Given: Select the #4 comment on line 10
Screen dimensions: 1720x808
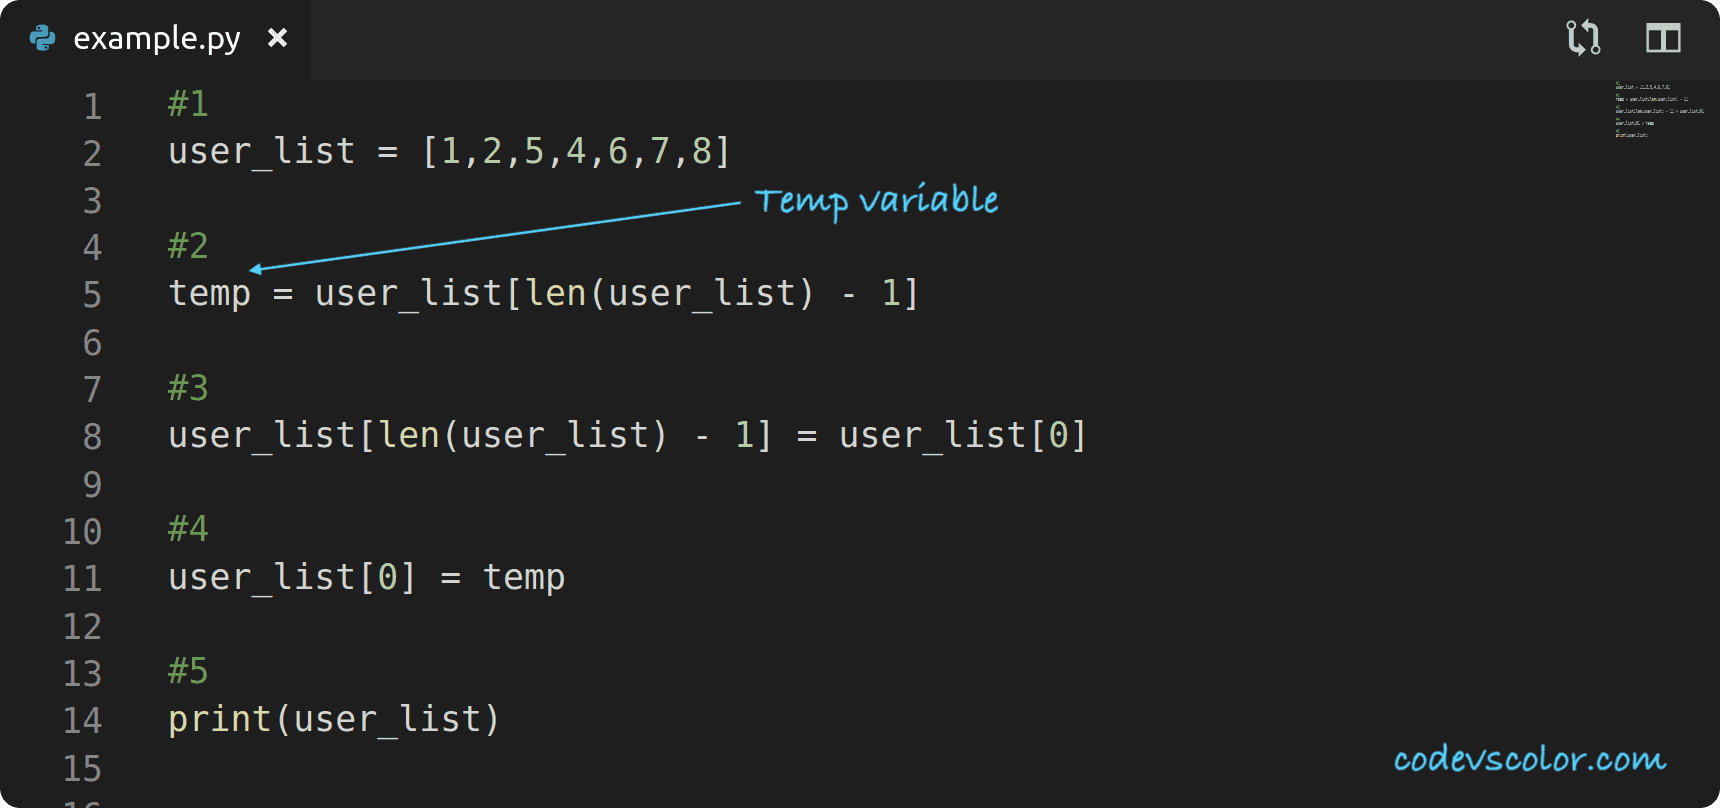Looking at the screenshot, I should [187, 529].
